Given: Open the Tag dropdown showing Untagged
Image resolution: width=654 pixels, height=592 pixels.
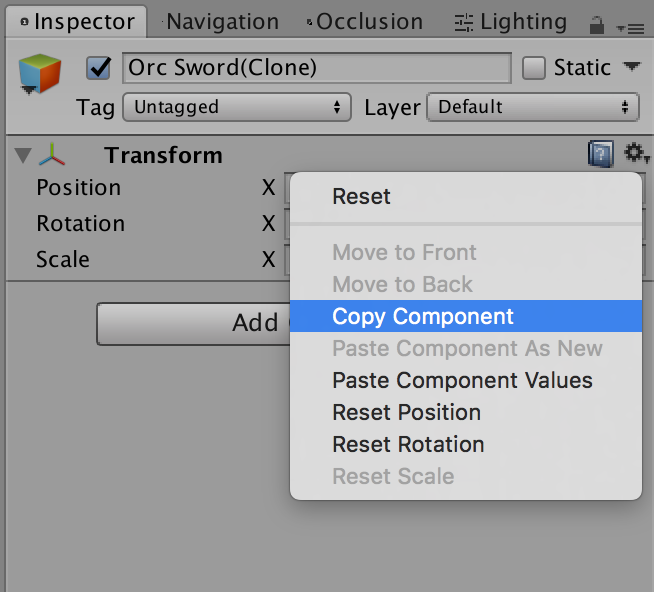Looking at the screenshot, I should point(237,107).
